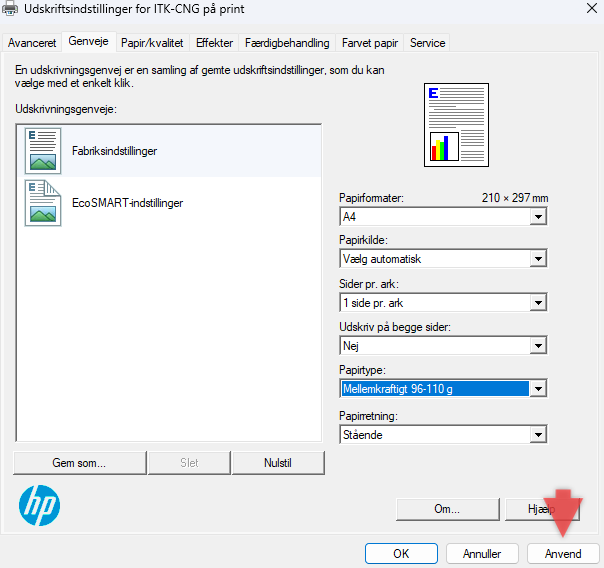Image resolution: width=604 pixels, height=568 pixels.
Task: Expand the Papirformater dropdown arrow
Action: tap(538, 217)
